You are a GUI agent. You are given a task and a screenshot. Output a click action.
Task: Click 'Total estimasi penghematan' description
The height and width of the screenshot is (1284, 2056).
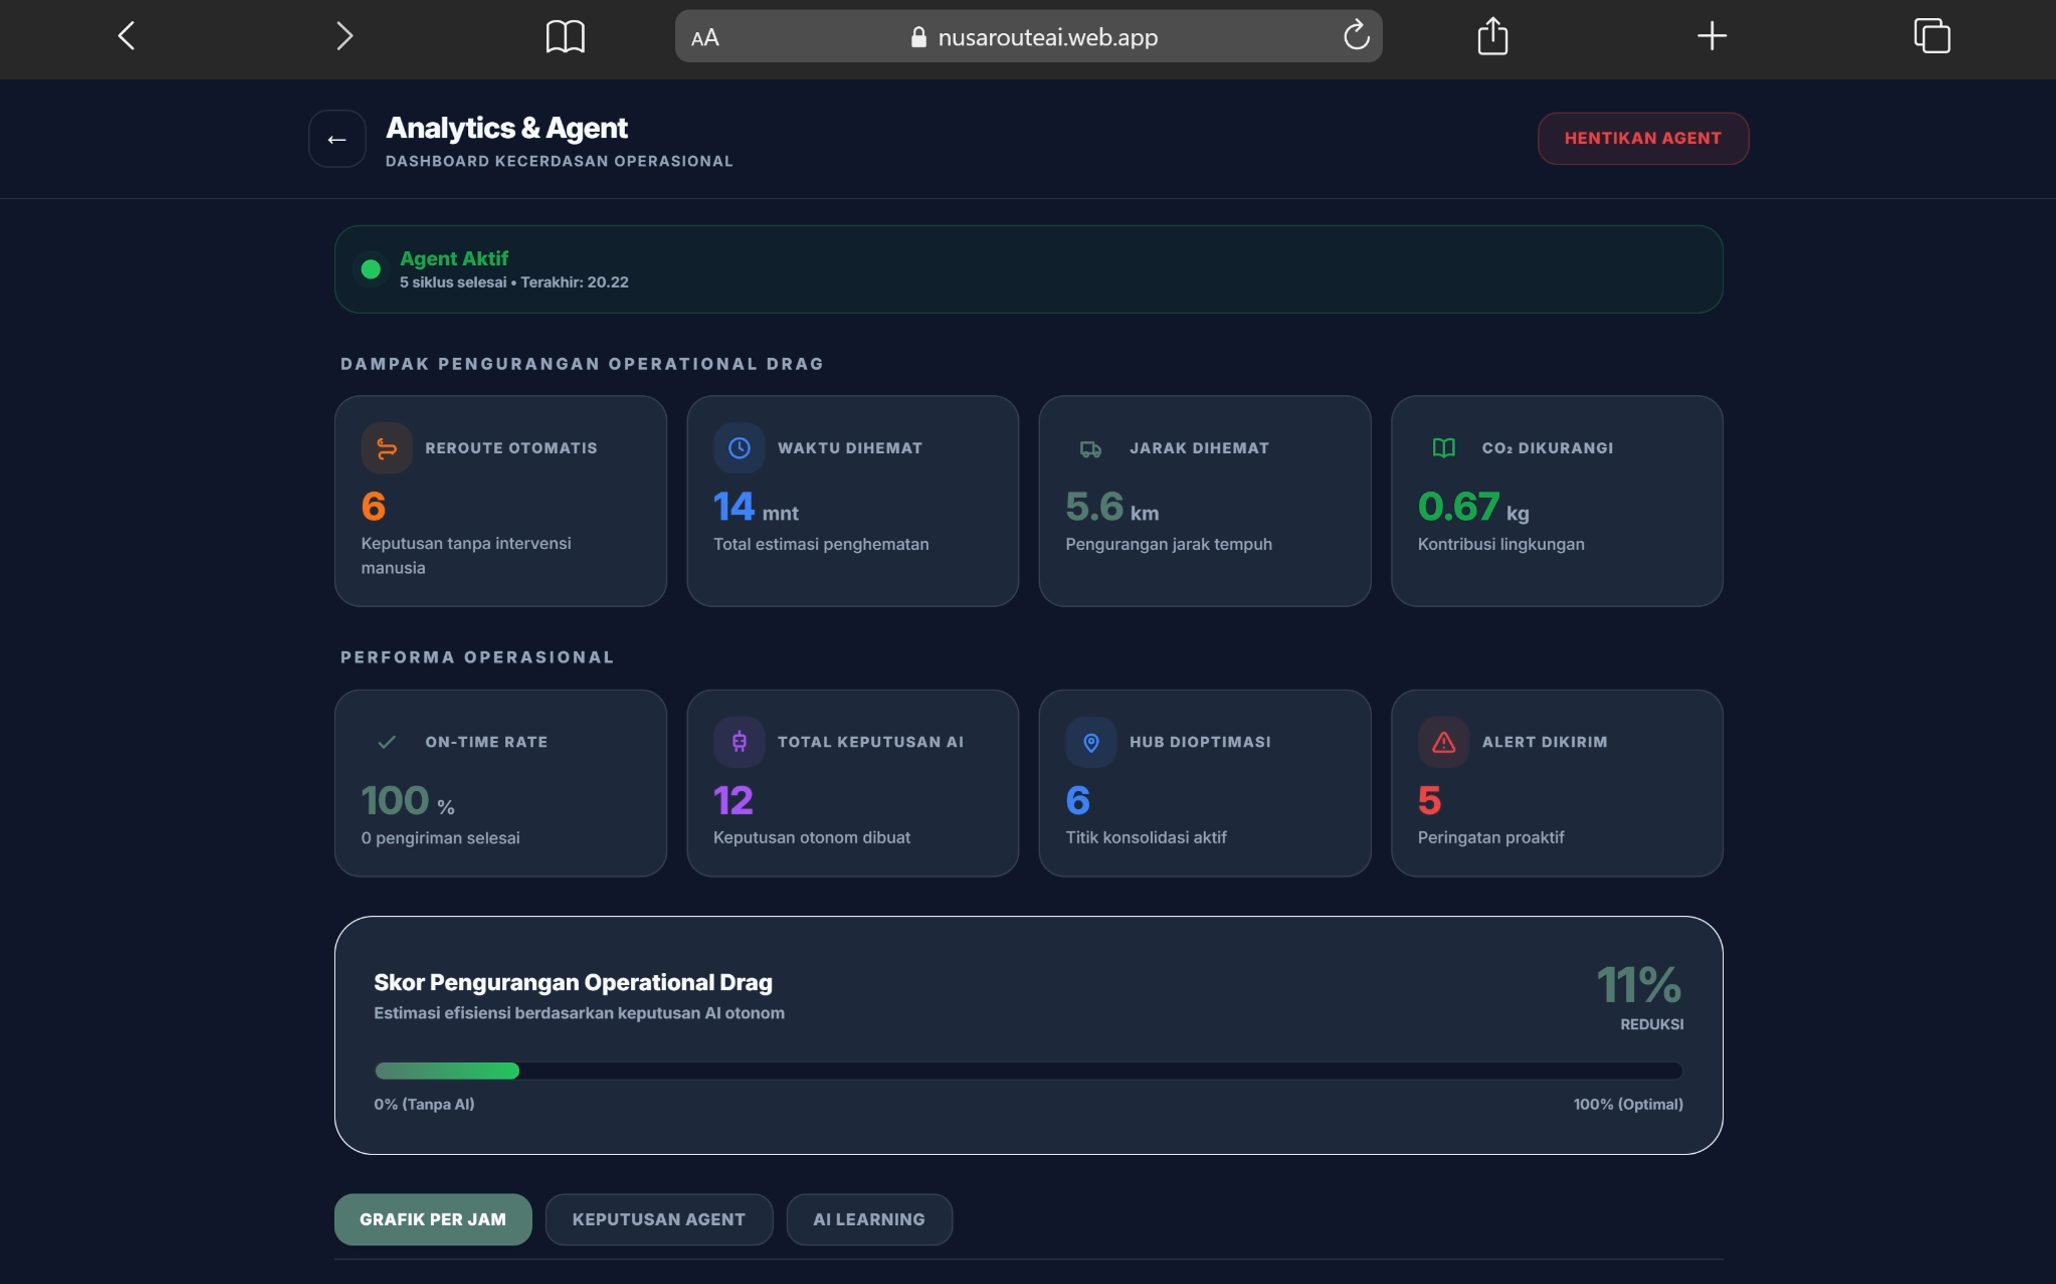point(821,545)
